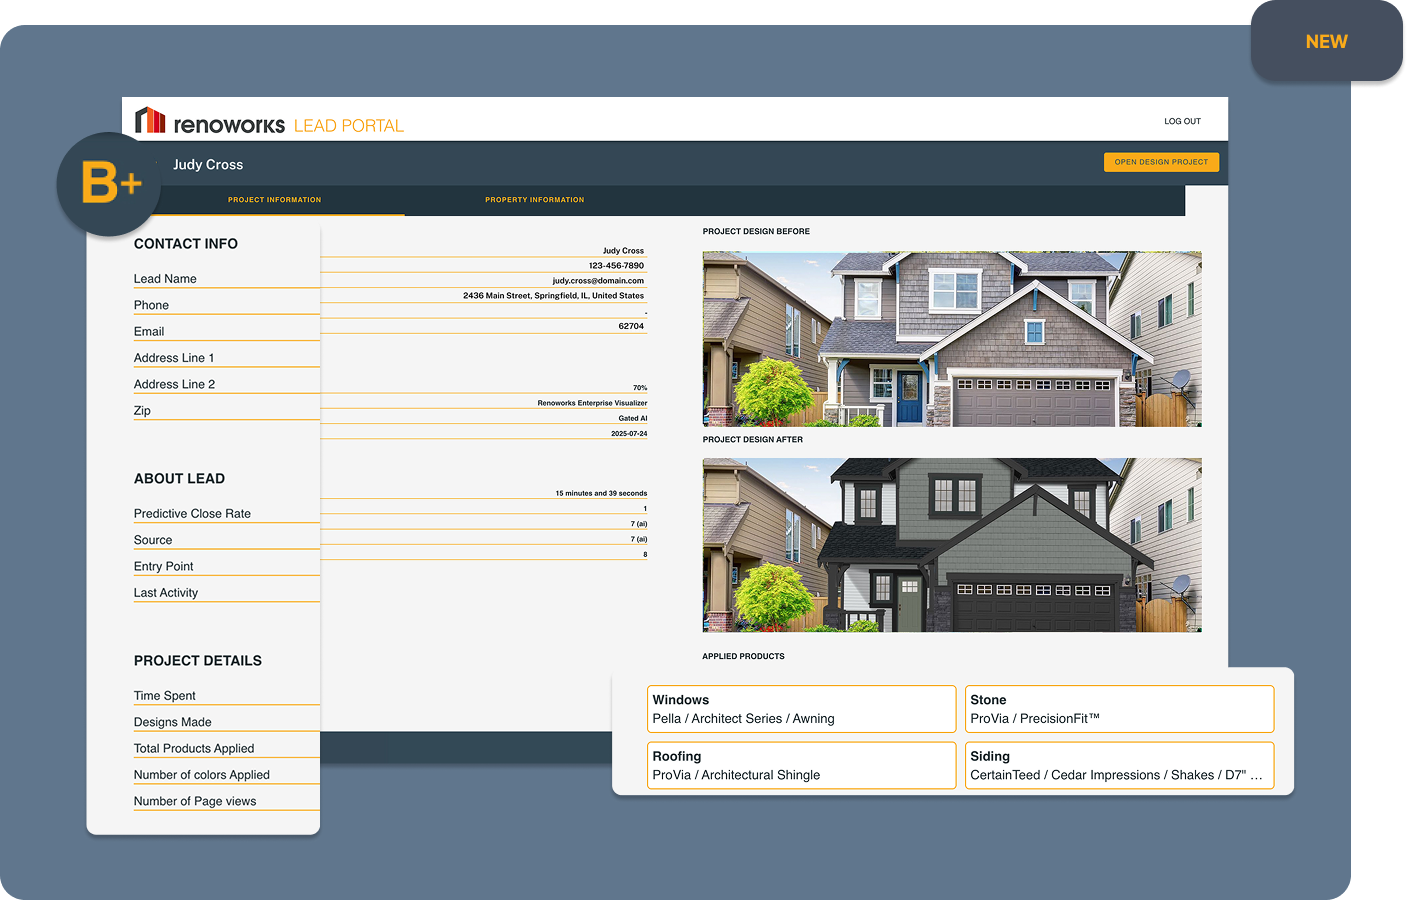
Task: Click the NEW badge
Action: pyautogui.click(x=1326, y=41)
